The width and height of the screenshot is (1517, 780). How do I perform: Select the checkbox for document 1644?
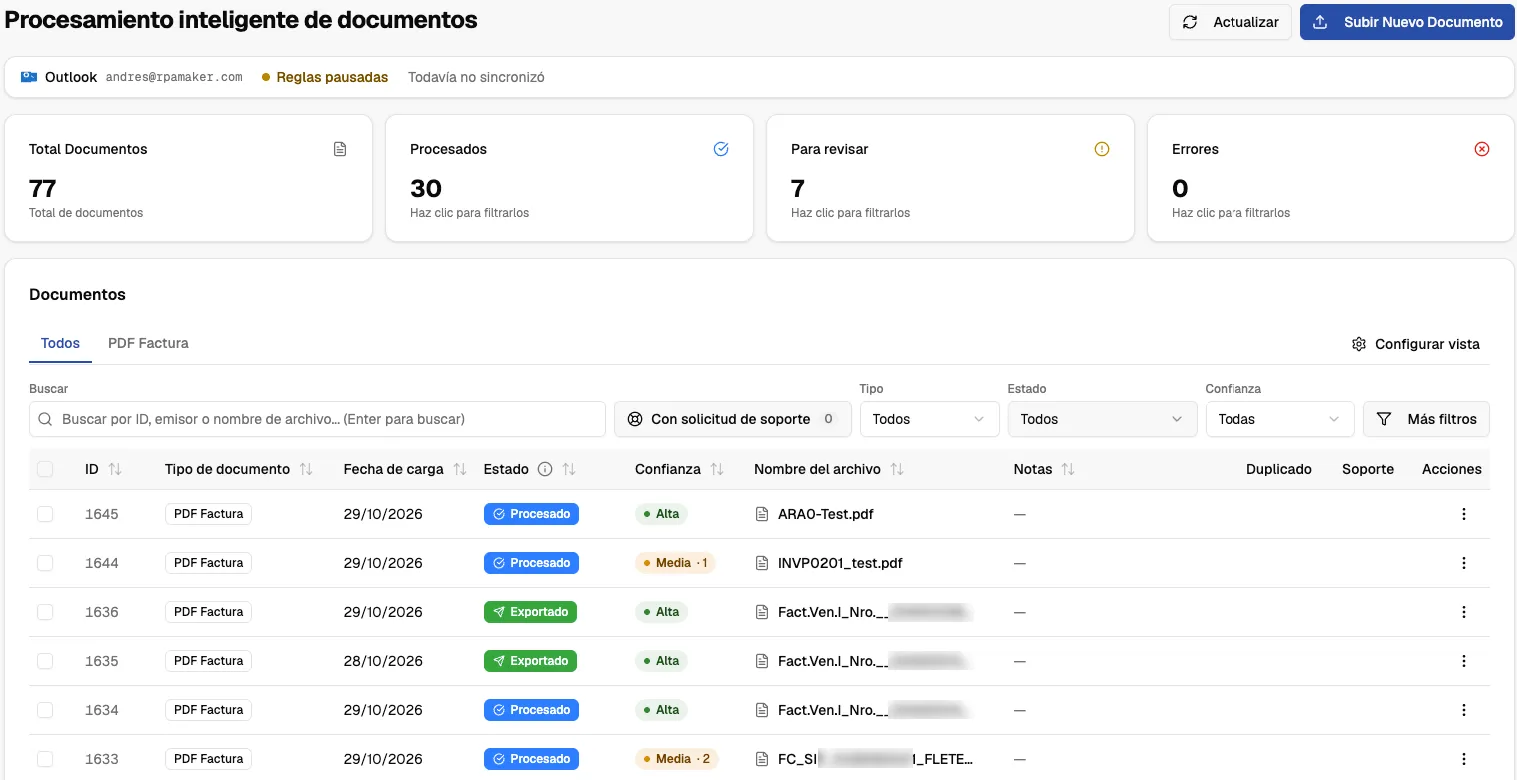pos(45,563)
